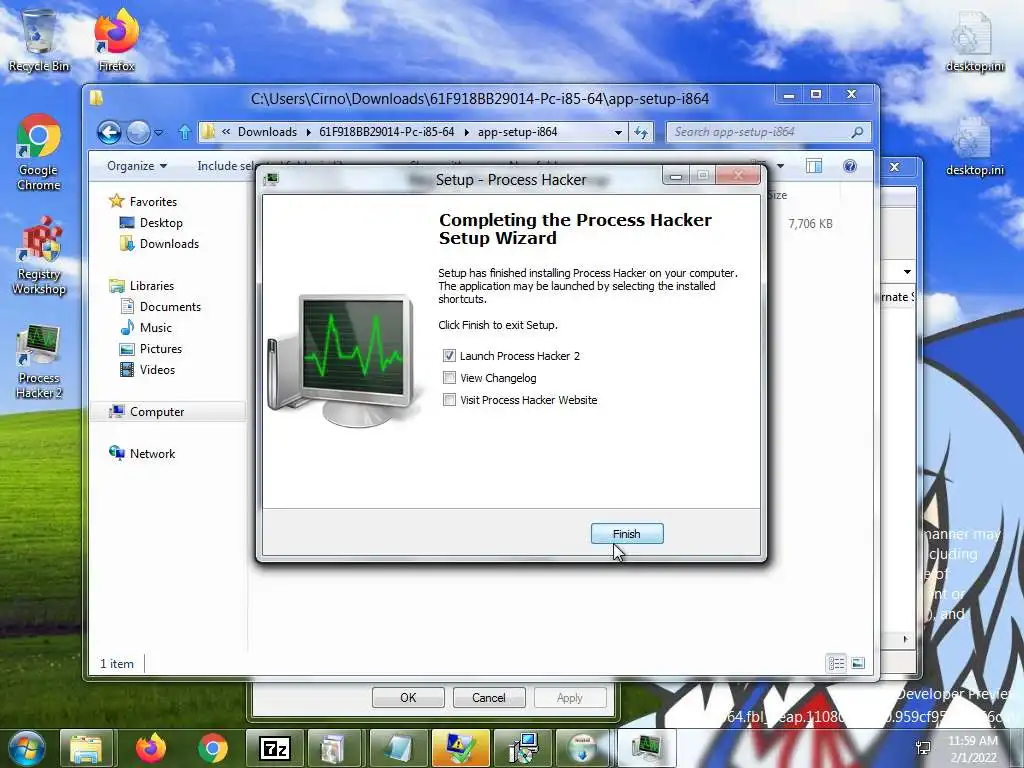Select upper desktop.ini file icon

974,40
